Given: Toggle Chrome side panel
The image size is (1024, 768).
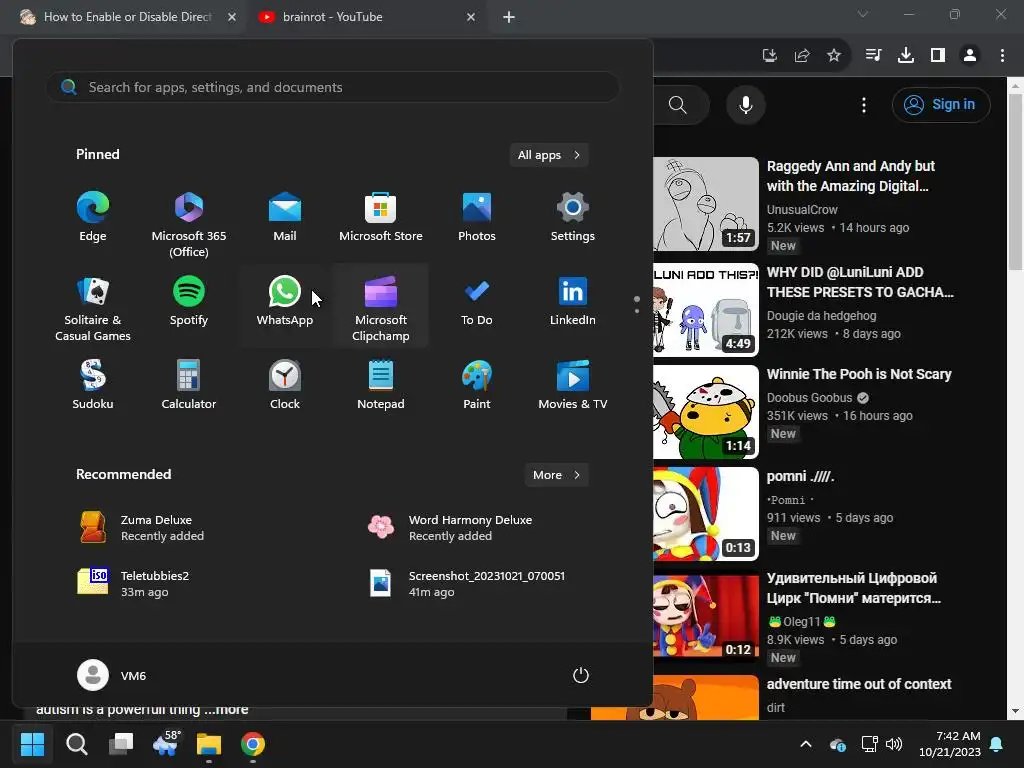Looking at the screenshot, I should click(938, 56).
